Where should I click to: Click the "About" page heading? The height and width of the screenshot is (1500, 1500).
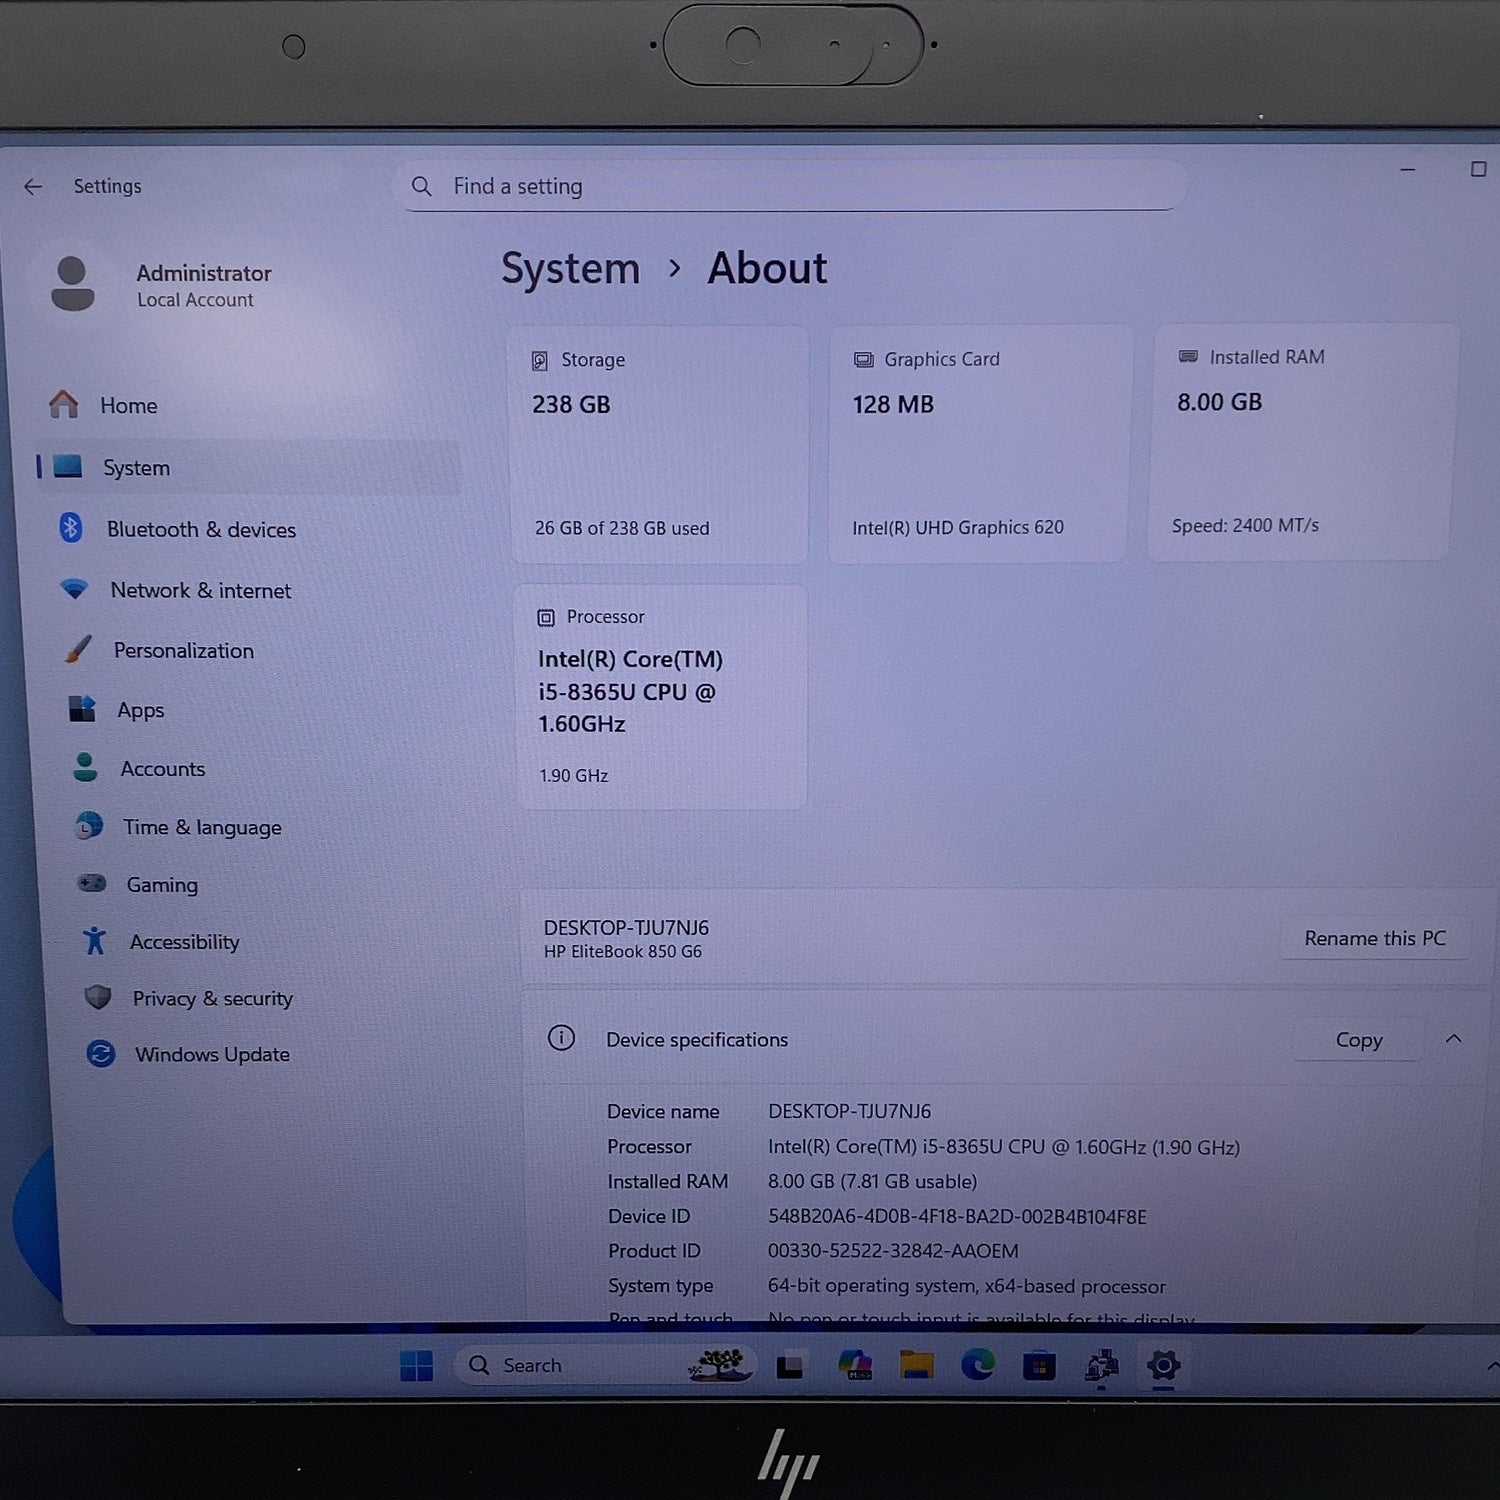coord(767,269)
